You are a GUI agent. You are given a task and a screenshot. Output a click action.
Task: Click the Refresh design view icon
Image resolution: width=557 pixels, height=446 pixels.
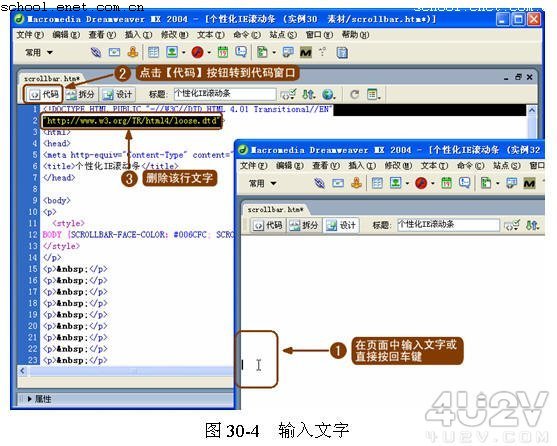click(354, 94)
